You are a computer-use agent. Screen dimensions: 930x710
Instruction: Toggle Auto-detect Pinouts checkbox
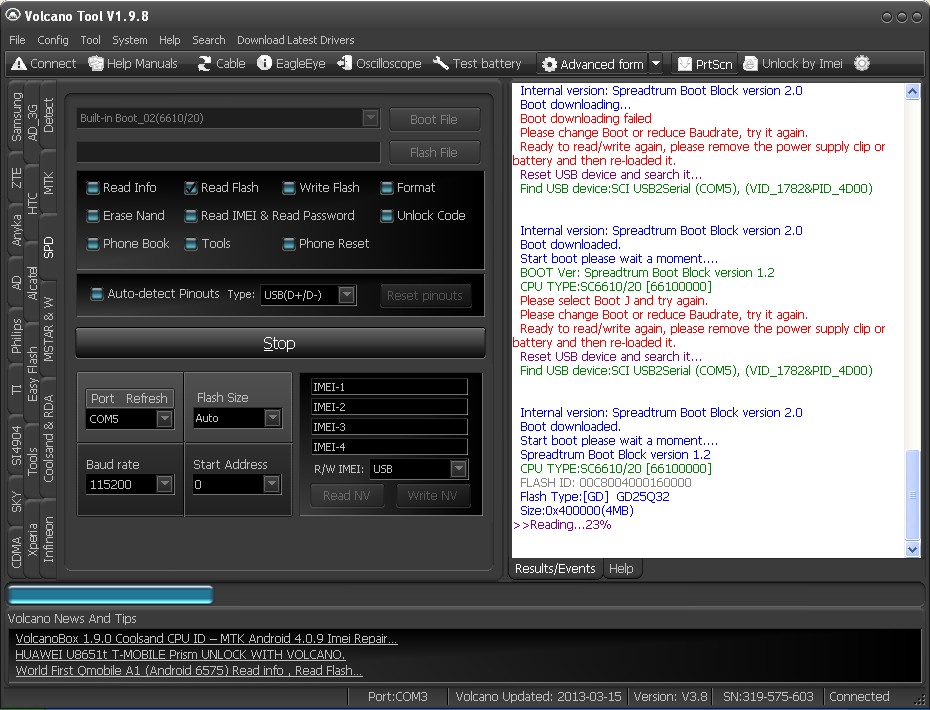click(x=97, y=294)
